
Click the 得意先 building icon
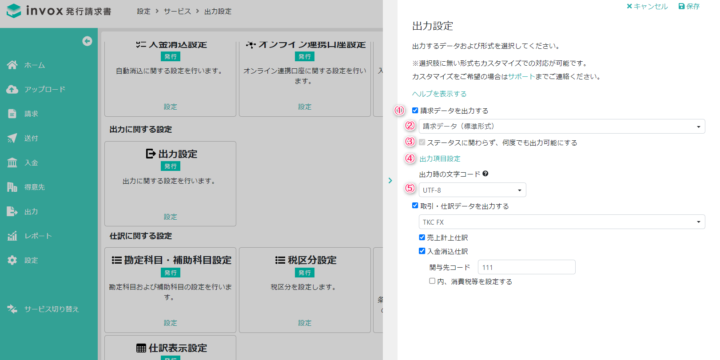coord(12,187)
